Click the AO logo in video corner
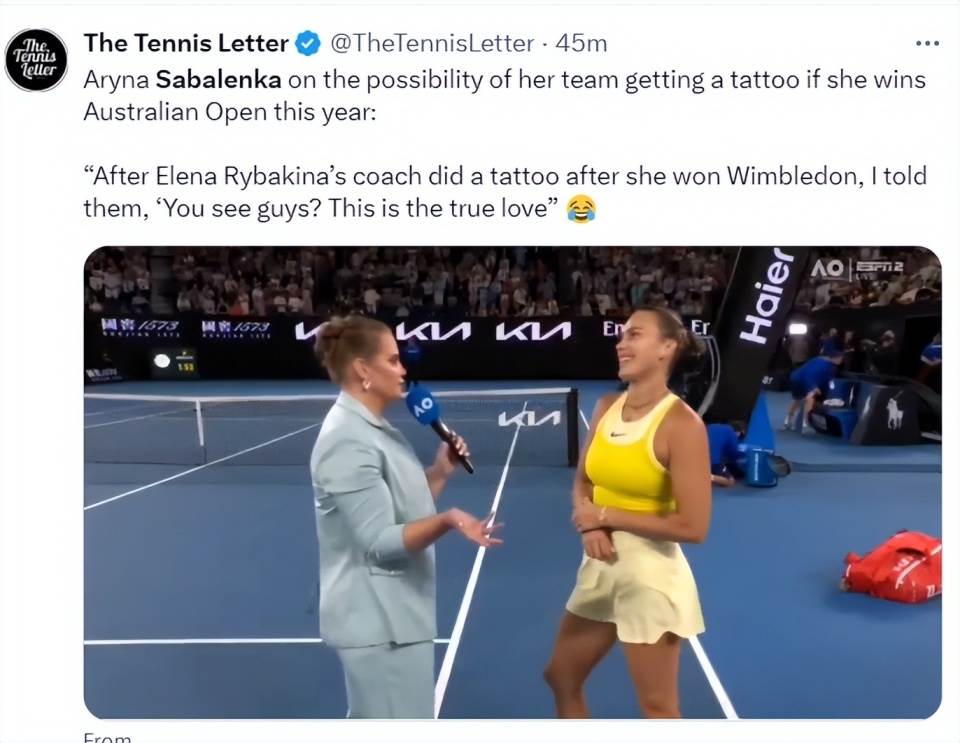Viewport: 960px width, 743px height. click(827, 268)
